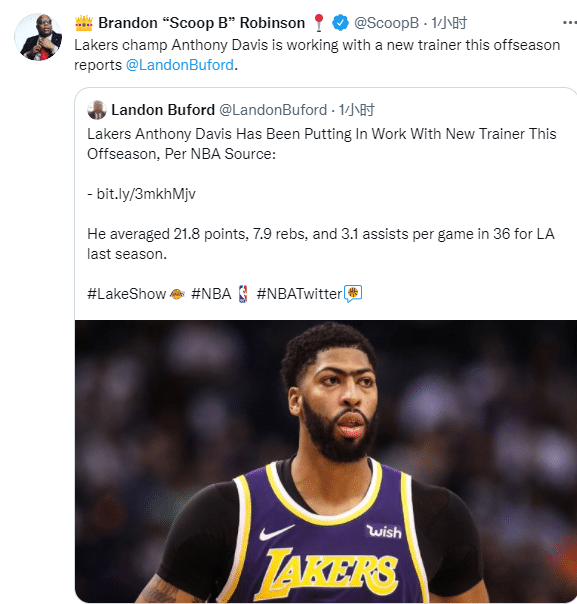Image resolution: width=577 pixels, height=604 pixels.
Task: Open the bit.ly/3mkhMjv link
Action: click(146, 194)
